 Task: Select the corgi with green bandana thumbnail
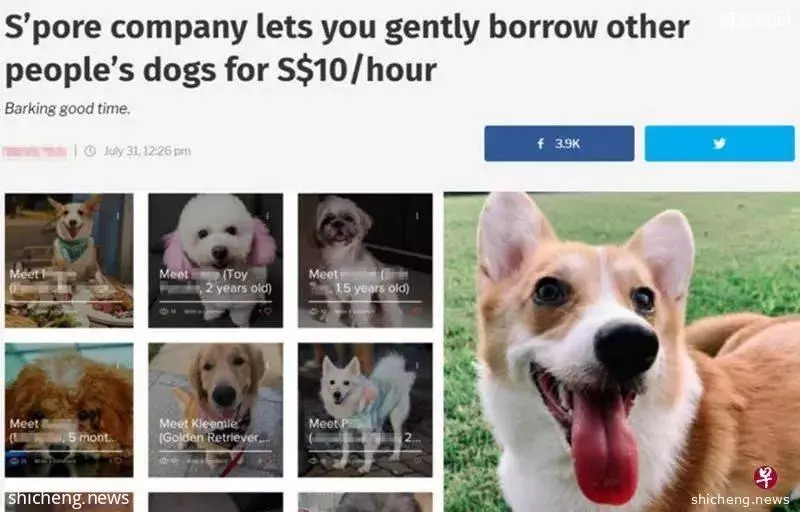click(69, 260)
